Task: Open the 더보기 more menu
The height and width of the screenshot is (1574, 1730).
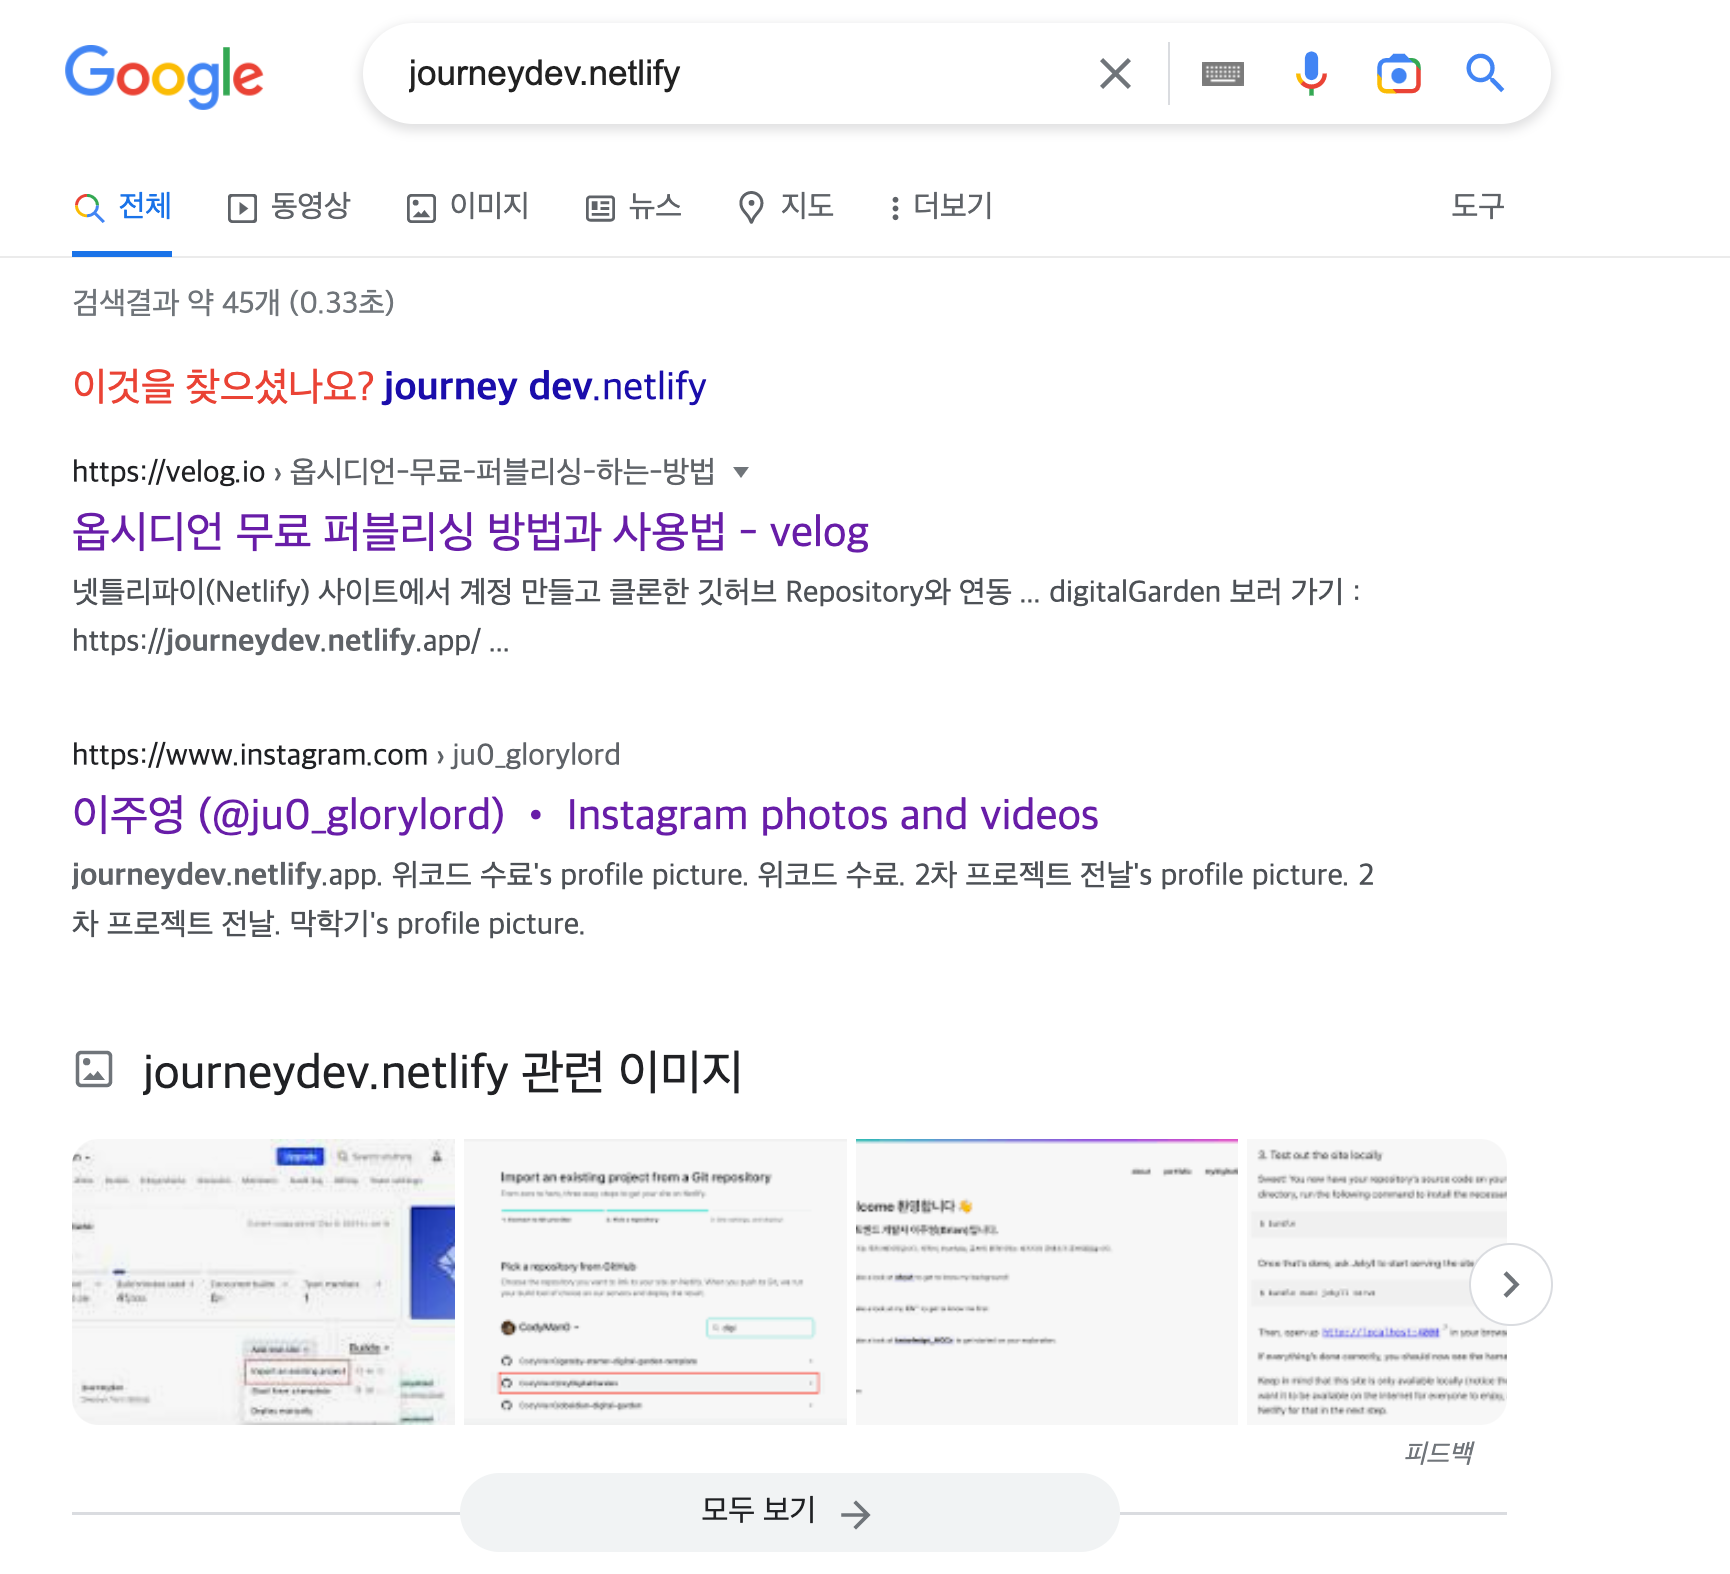Action: click(940, 207)
